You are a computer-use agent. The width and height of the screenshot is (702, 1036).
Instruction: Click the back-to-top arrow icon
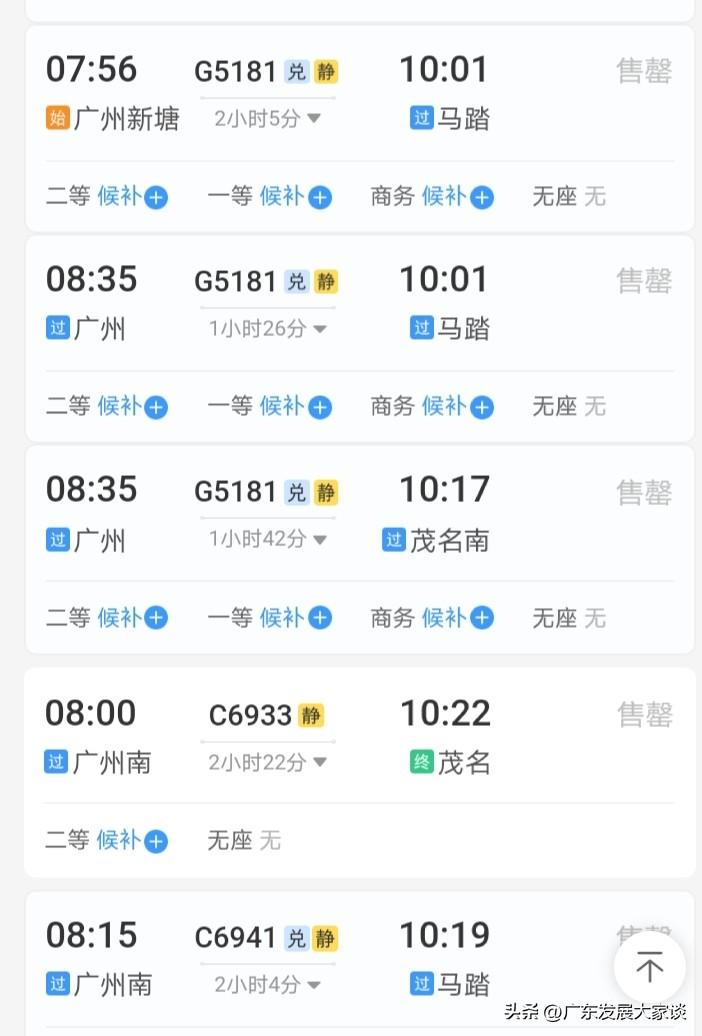click(649, 967)
